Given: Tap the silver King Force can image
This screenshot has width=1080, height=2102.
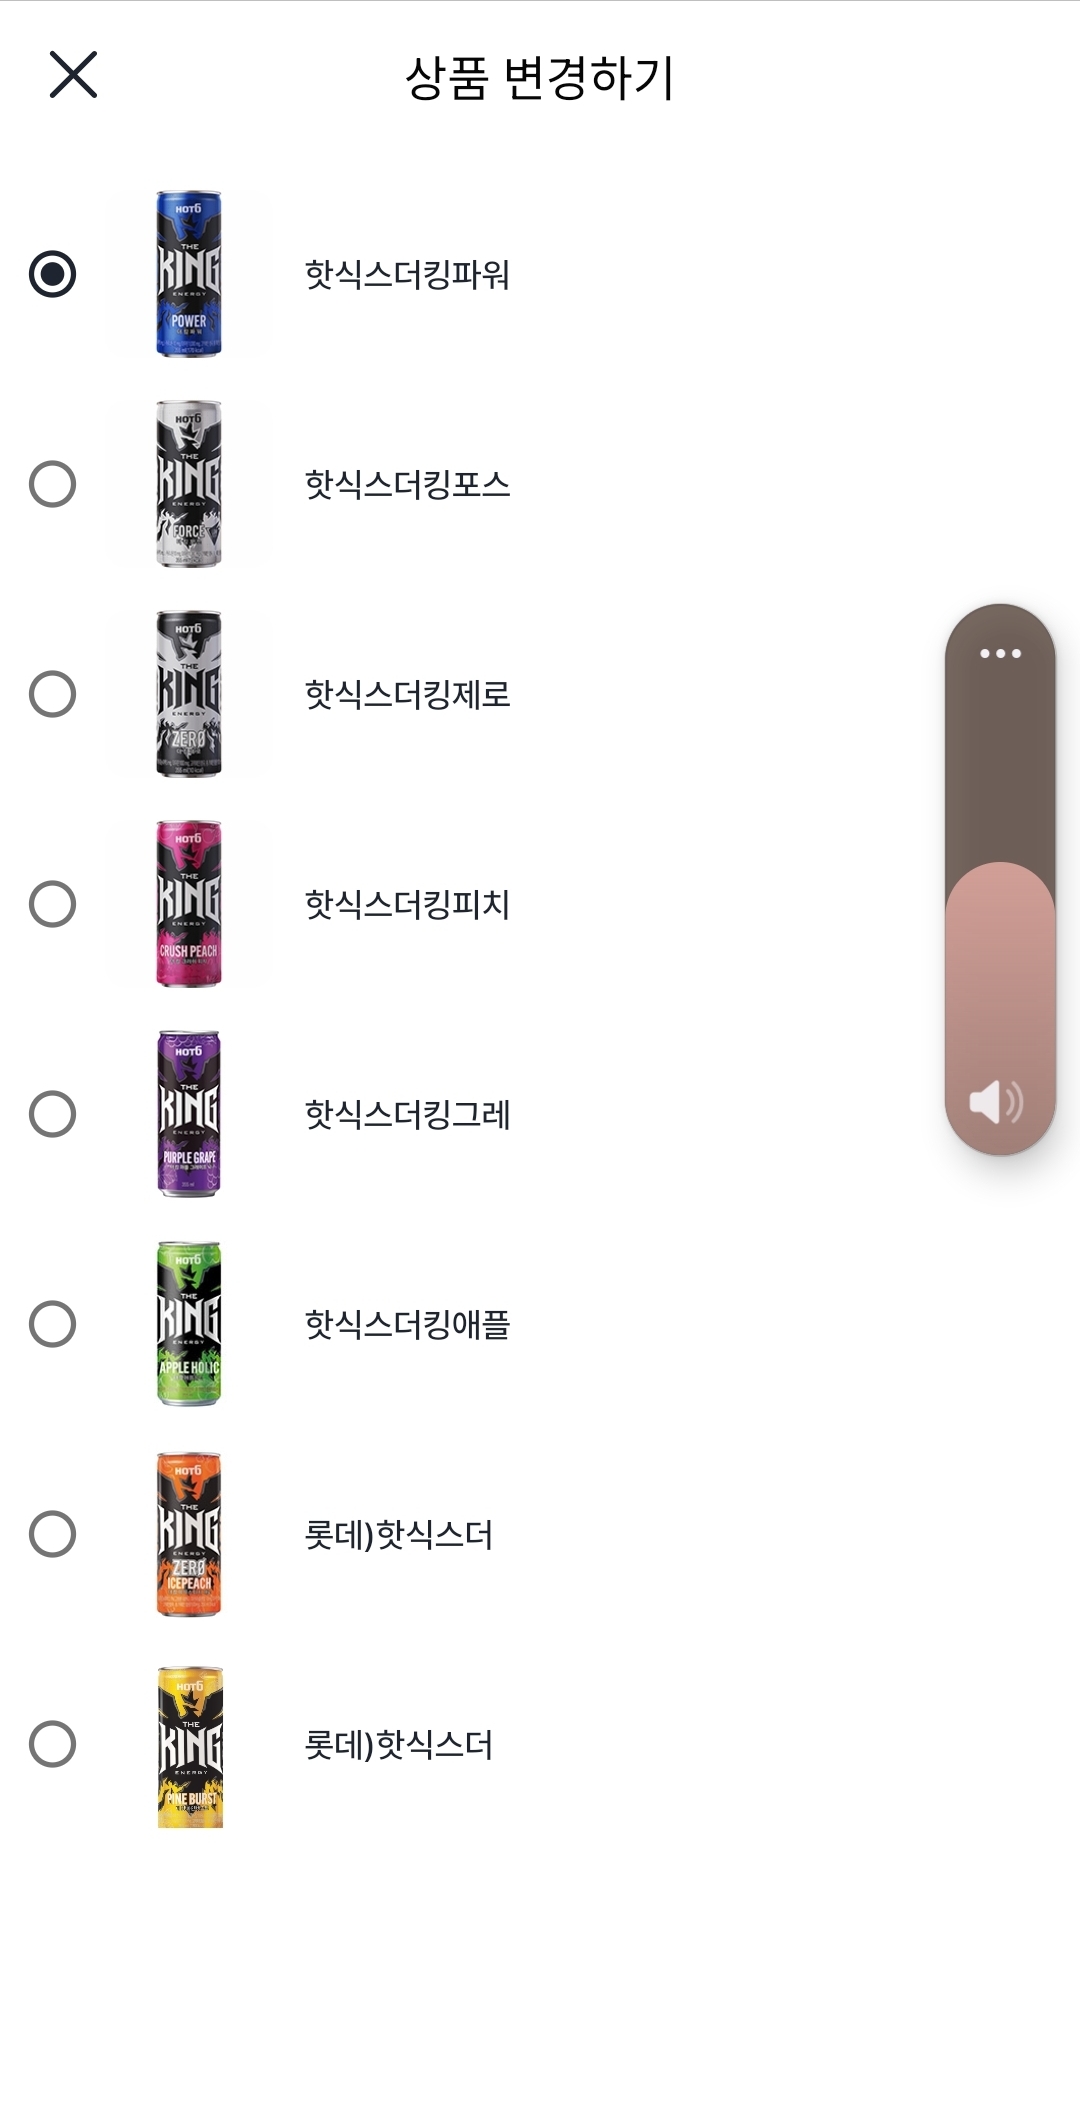Looking at the screenshot, I should 189,484.
